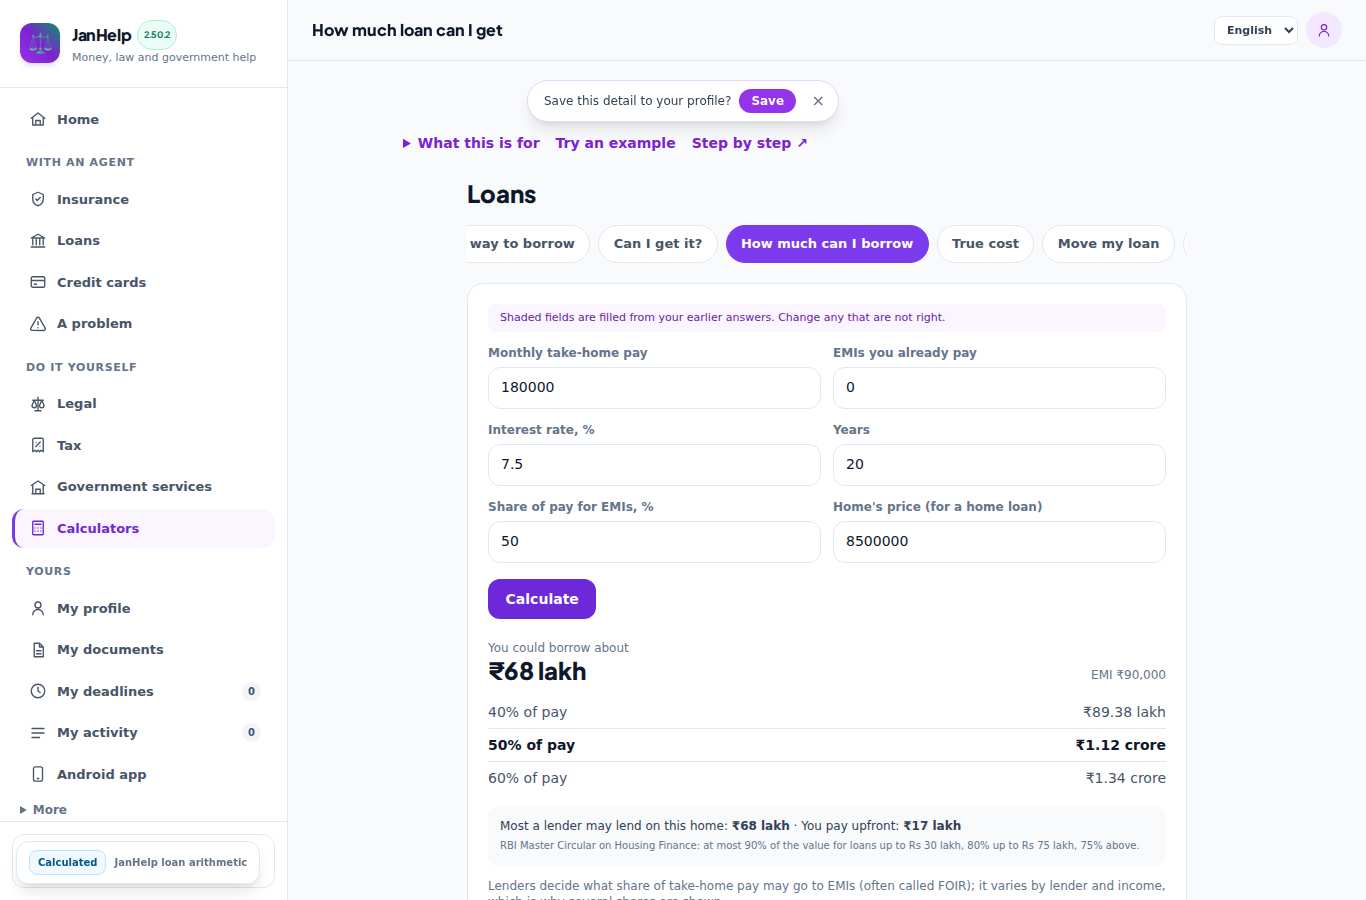Click the Calculated status badge

pyautogui.click(x=68, y=862)
